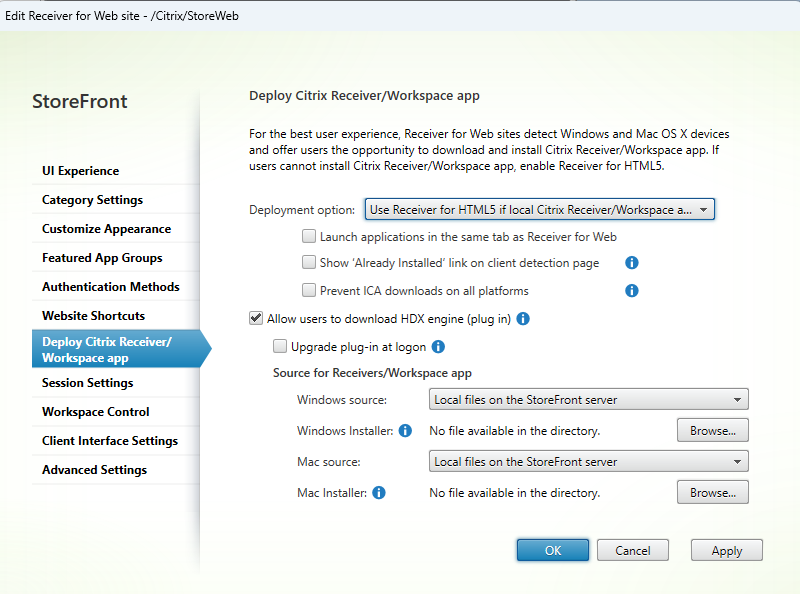Go to the UI Experience section

pyautogui.click(x=80, y=171)
